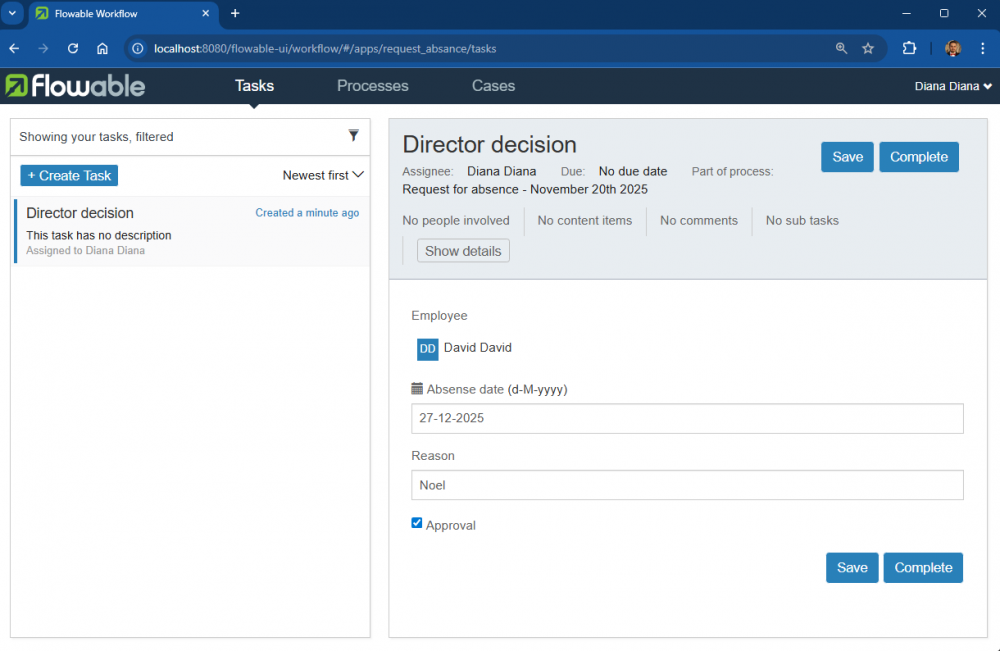The width and height of the screenshot is (1000, 651).
Task: Click the bottom Complete button
Action: tap(922, 567)
